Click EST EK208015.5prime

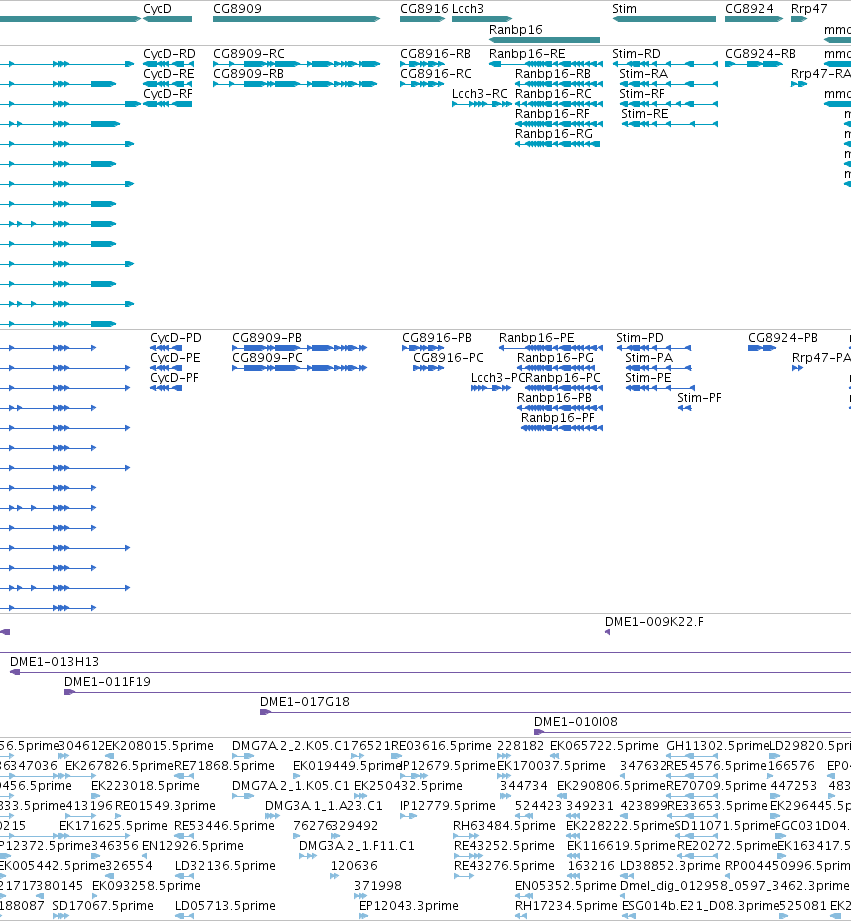(159, 746)
